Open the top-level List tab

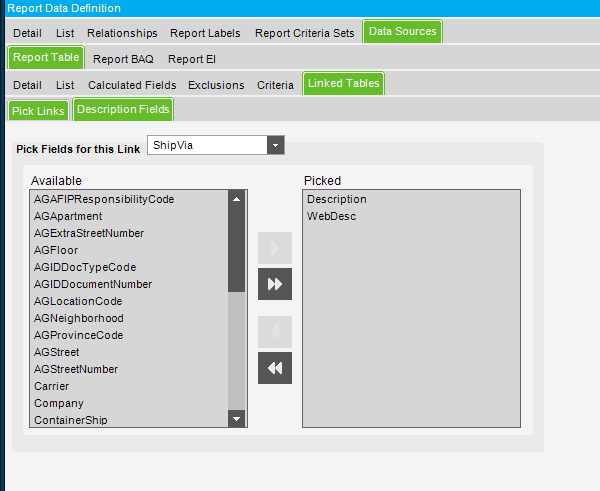[x=65, y=33]
